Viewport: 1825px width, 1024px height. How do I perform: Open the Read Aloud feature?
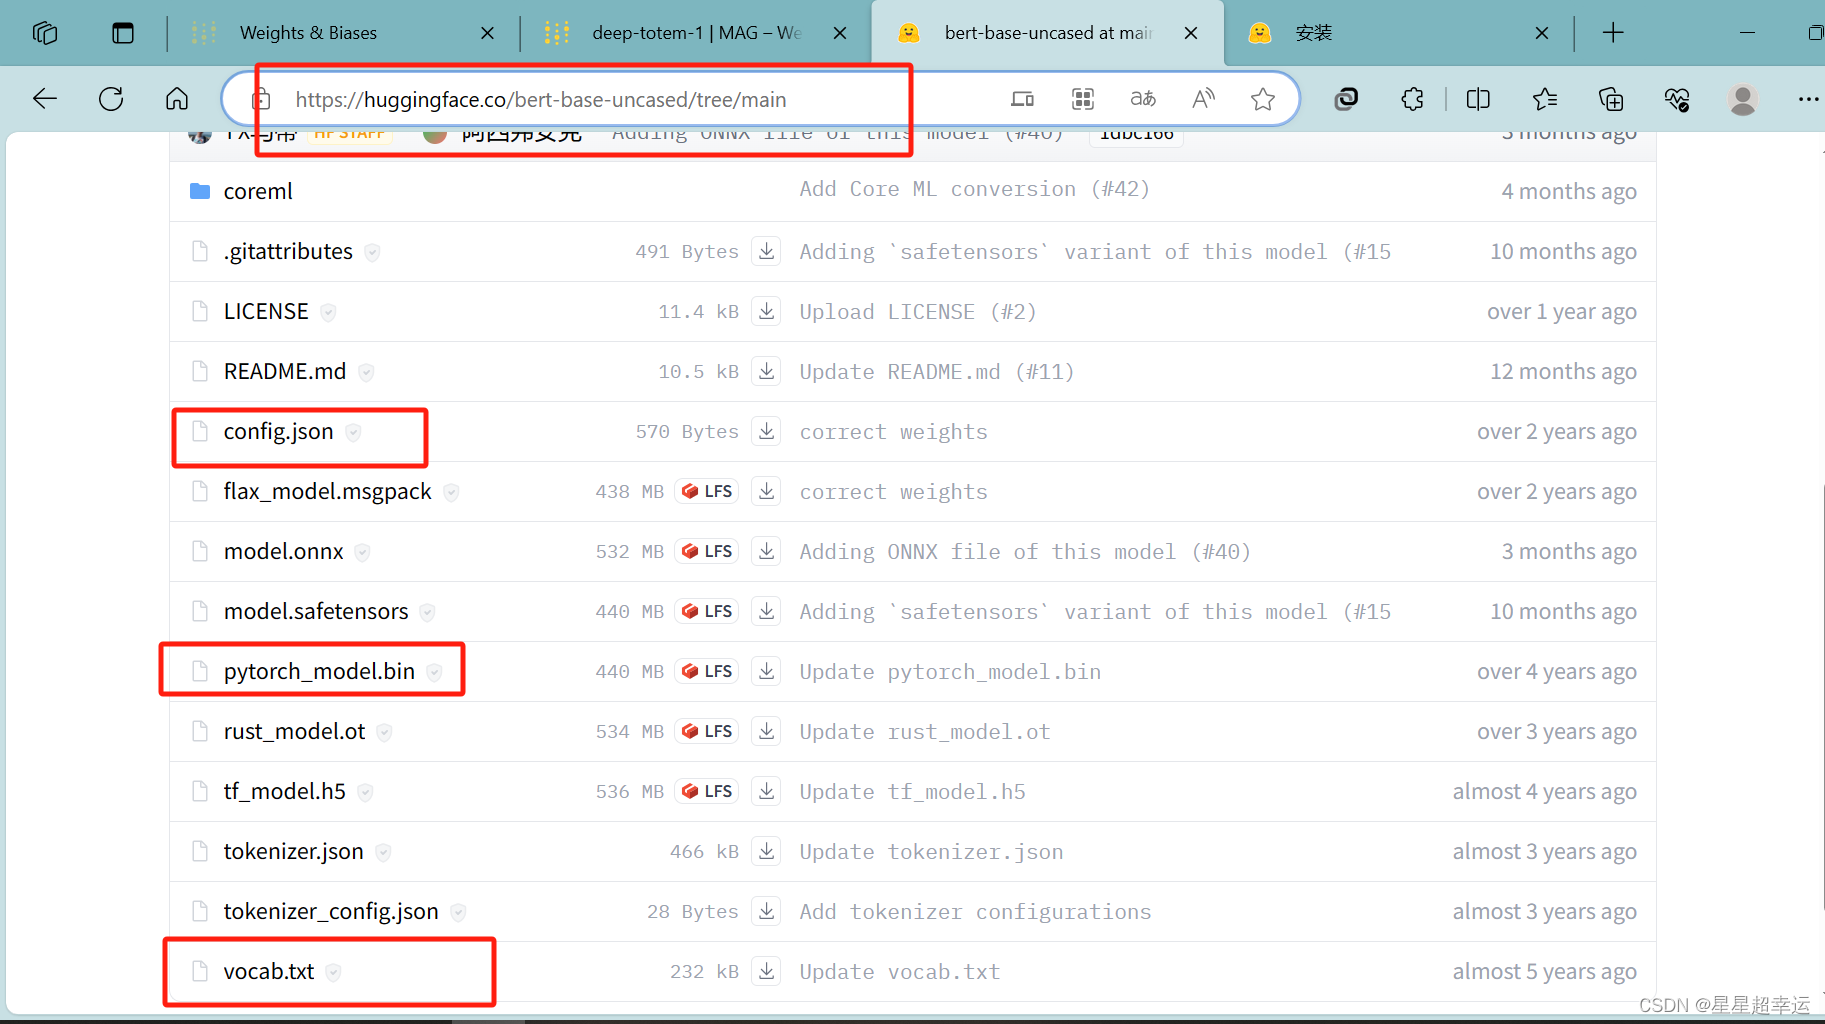[1203, 99]
